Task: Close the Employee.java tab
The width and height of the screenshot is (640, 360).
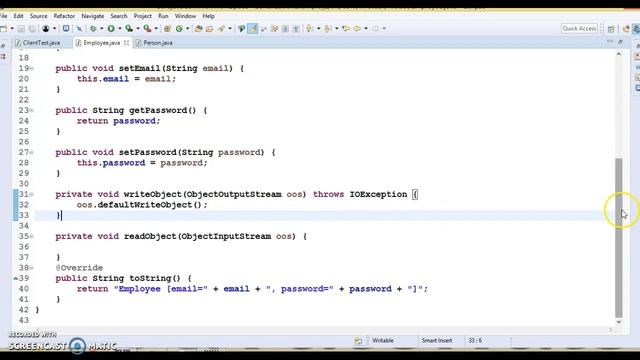Action: pos(126,42)
